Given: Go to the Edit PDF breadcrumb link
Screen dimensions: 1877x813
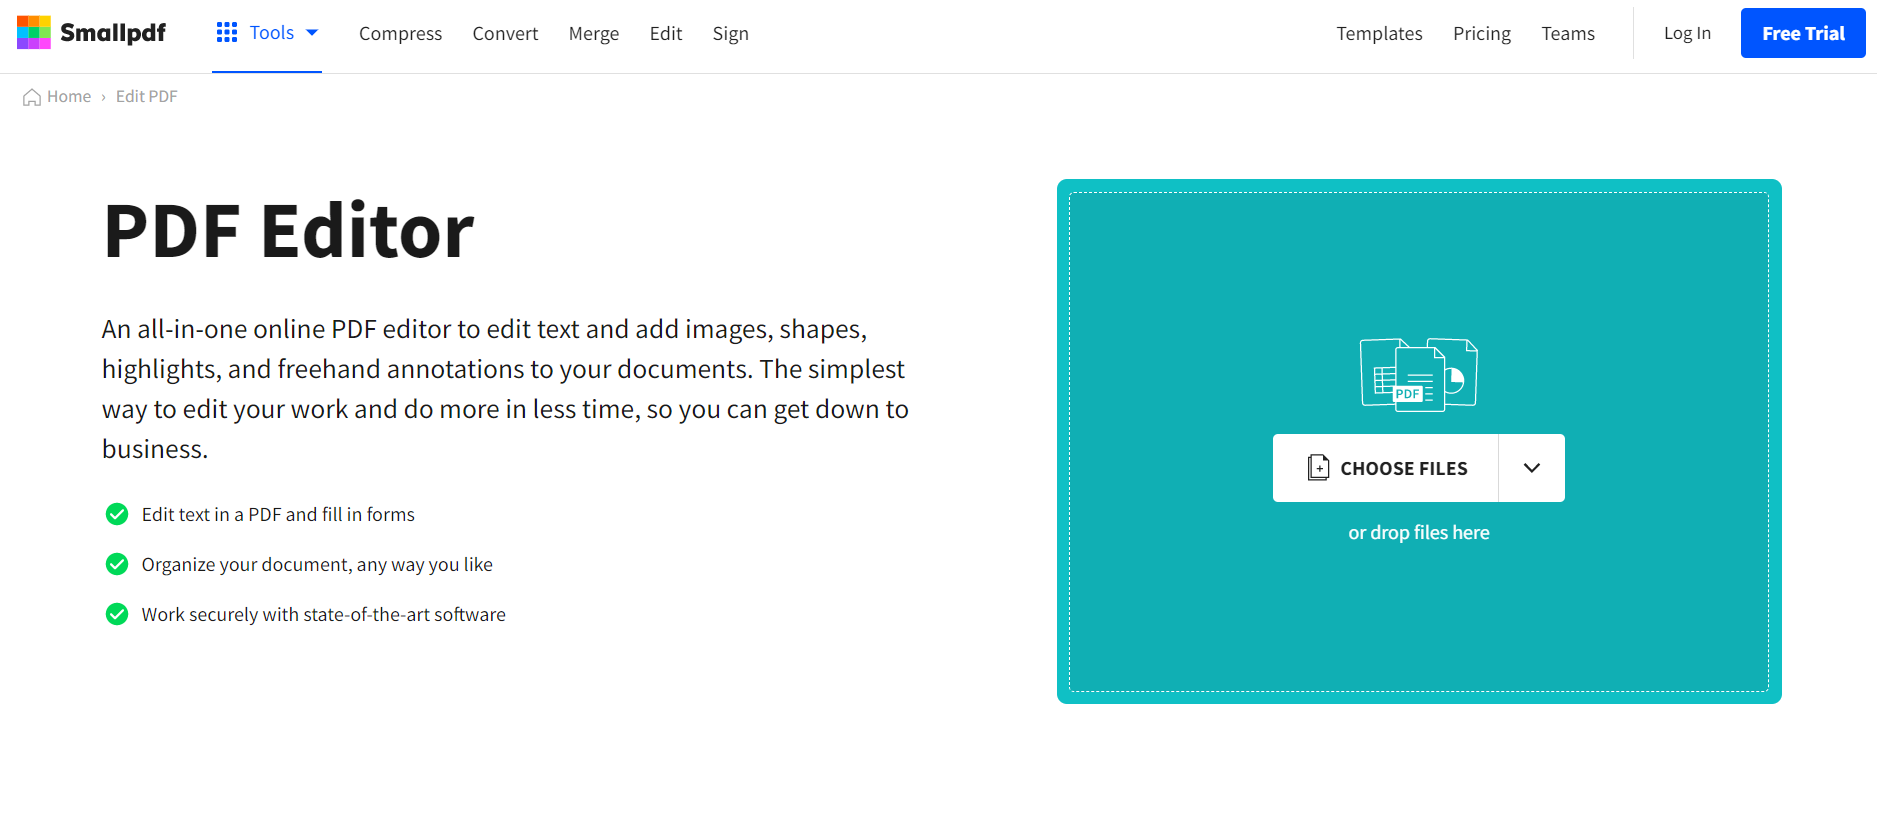Looking at the screenshot, I should [x=146, y=96].
